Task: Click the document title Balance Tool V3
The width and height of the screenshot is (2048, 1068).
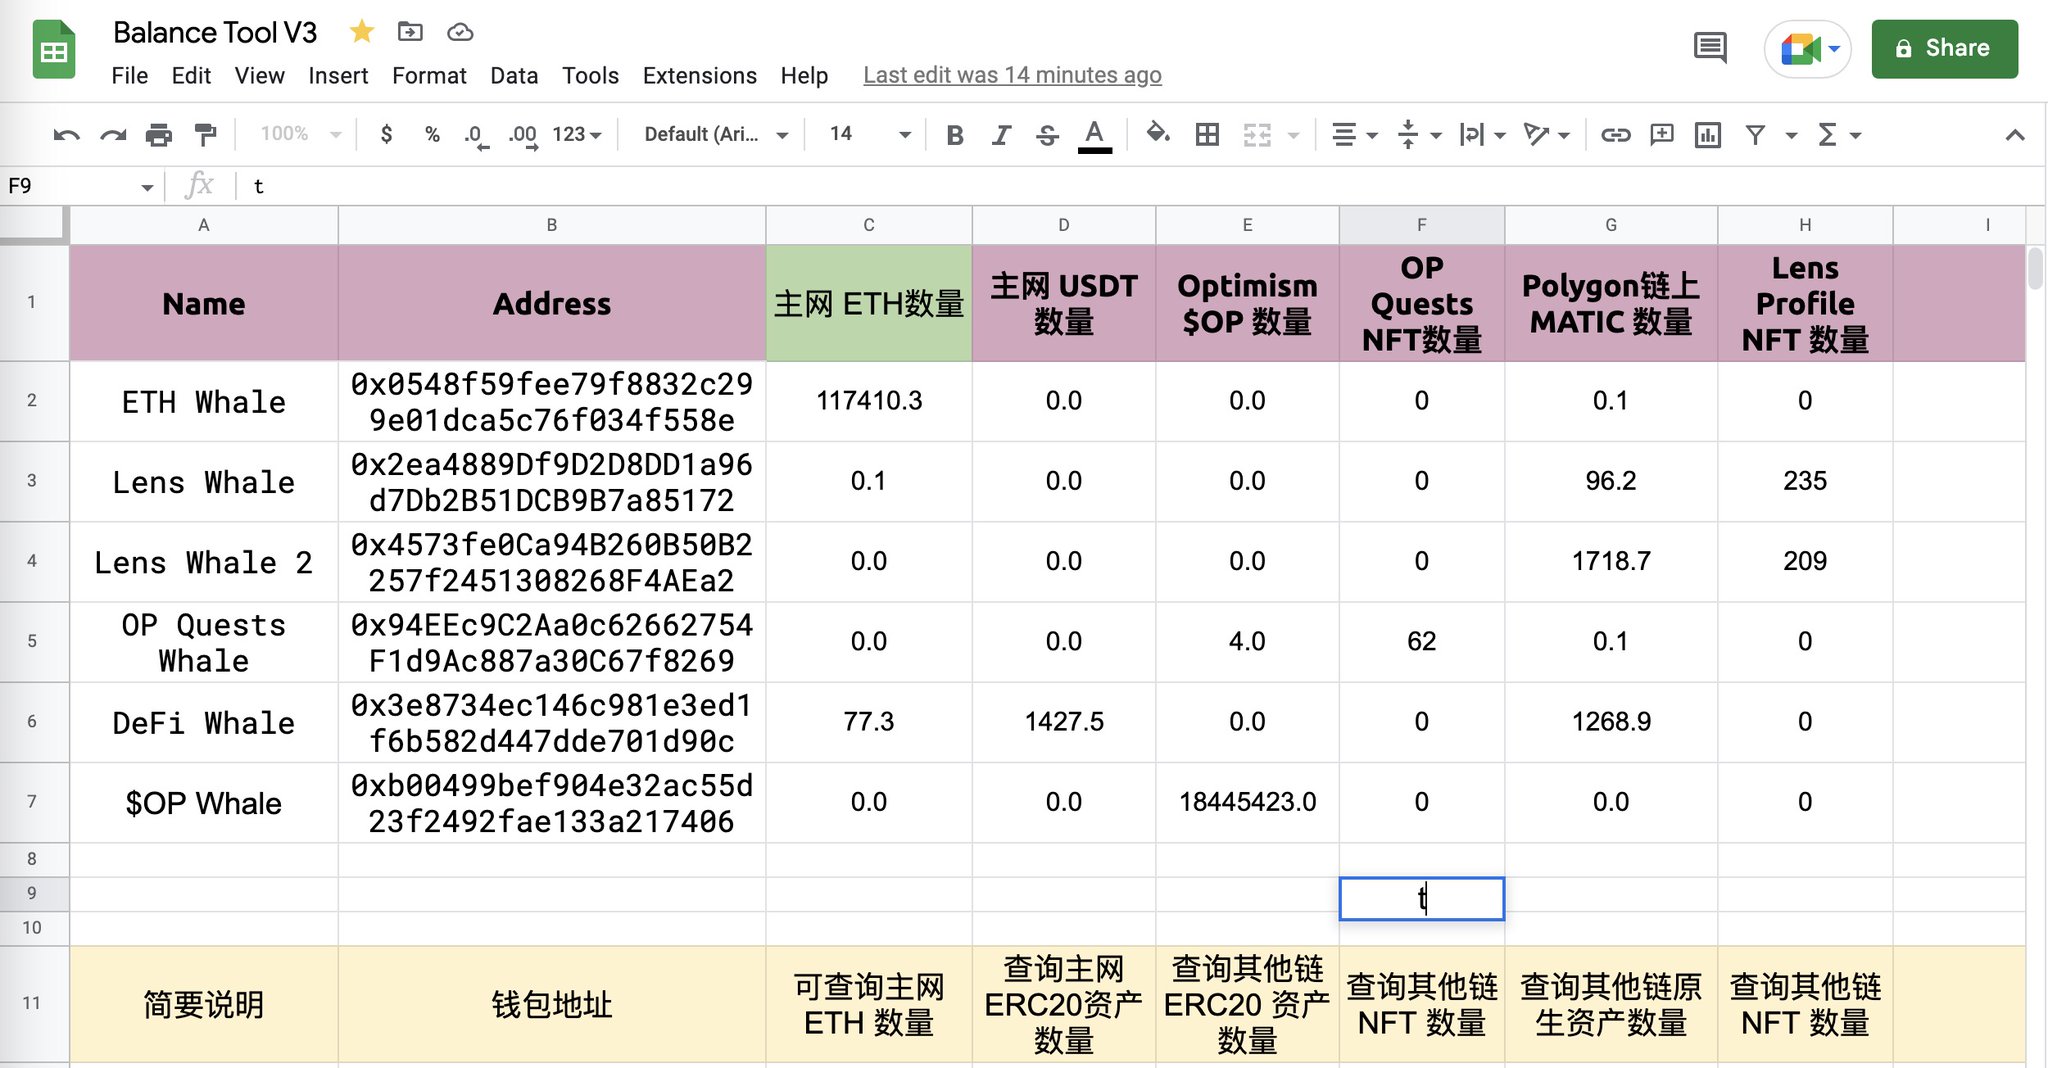Action: (x=215, y=33)
